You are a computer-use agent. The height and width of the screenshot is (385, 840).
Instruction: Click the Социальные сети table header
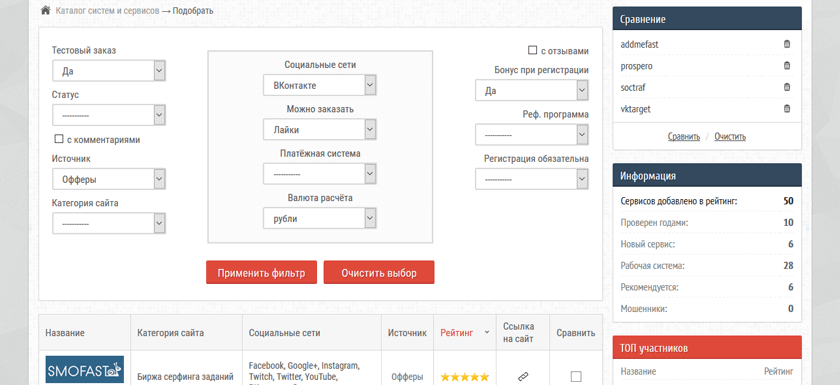[284, 333]
